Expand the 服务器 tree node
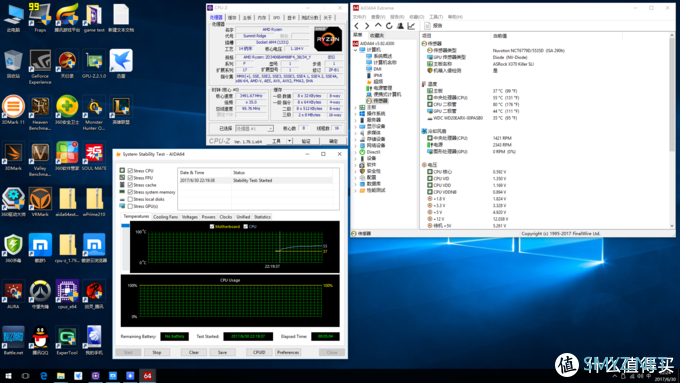 point(356,120)
